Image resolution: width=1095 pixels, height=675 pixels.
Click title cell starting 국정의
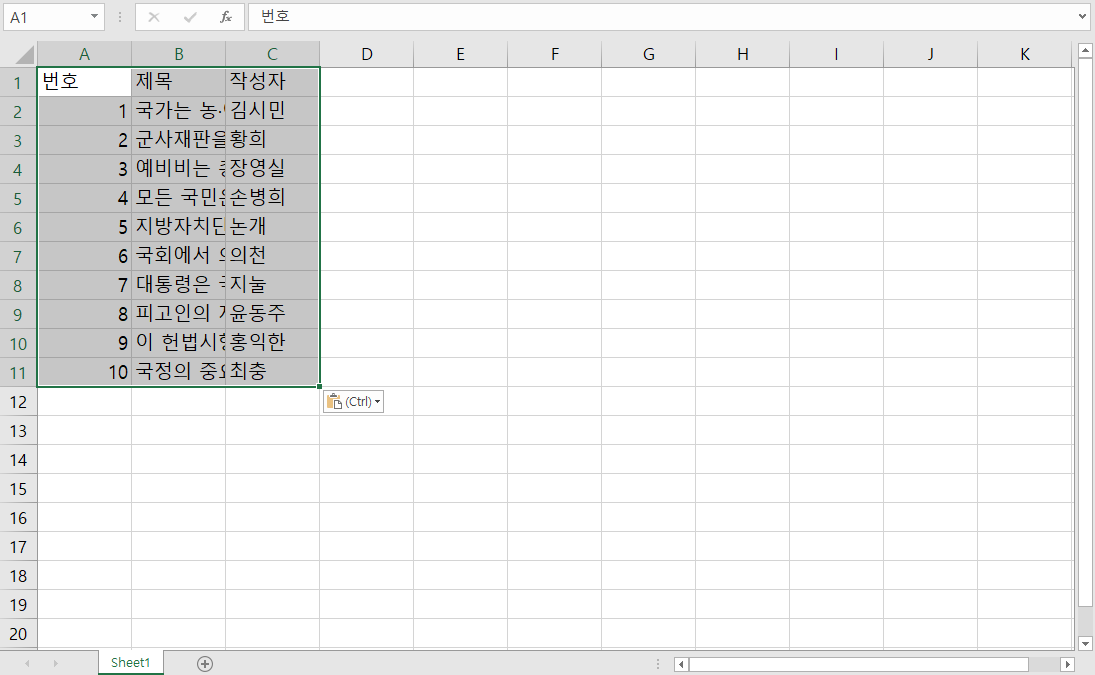(x=179, y=372)
